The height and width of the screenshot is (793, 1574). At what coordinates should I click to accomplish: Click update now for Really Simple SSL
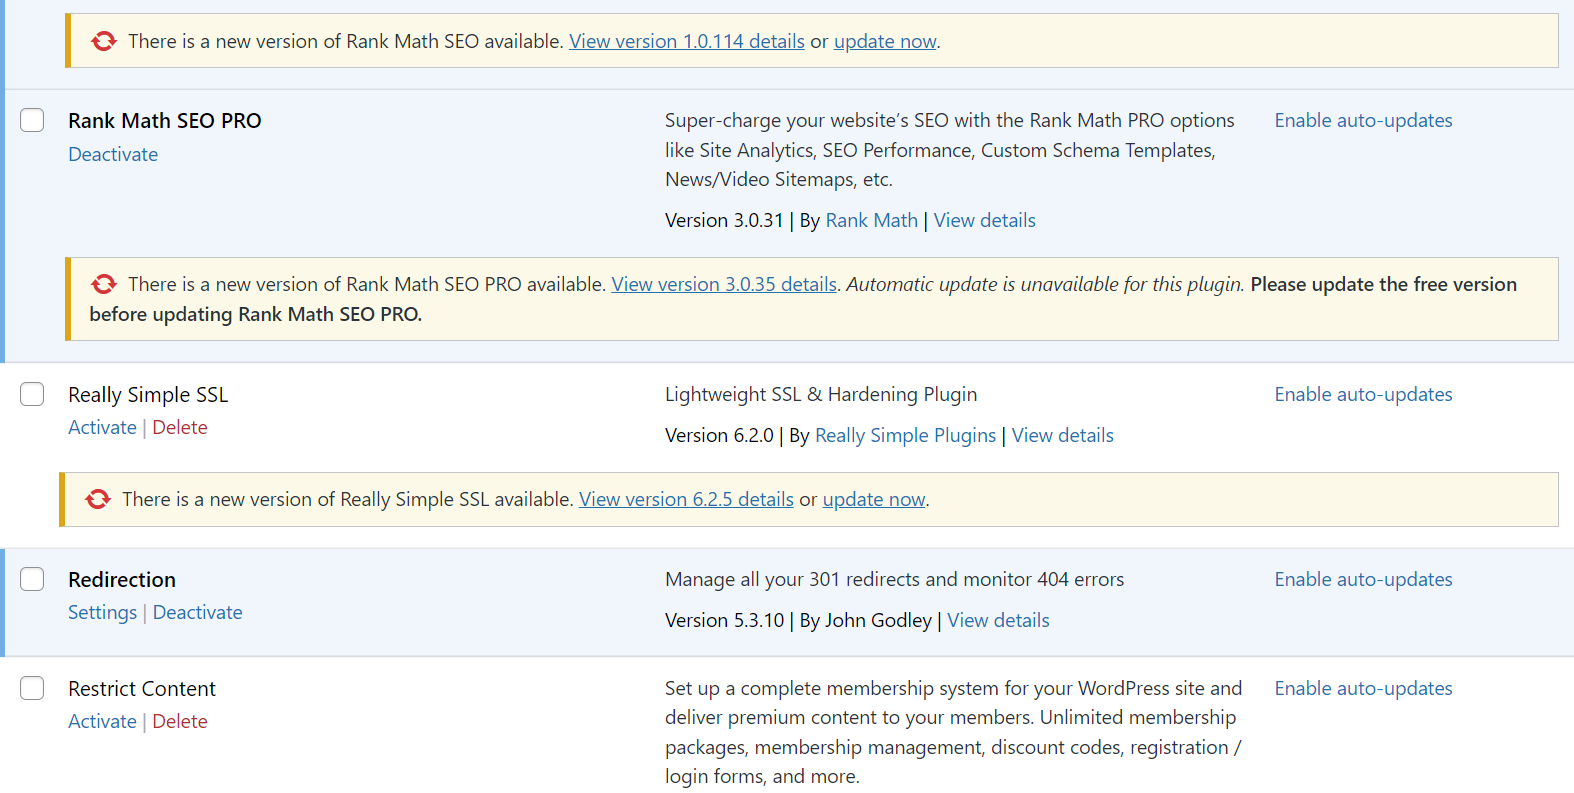(874, 499)
